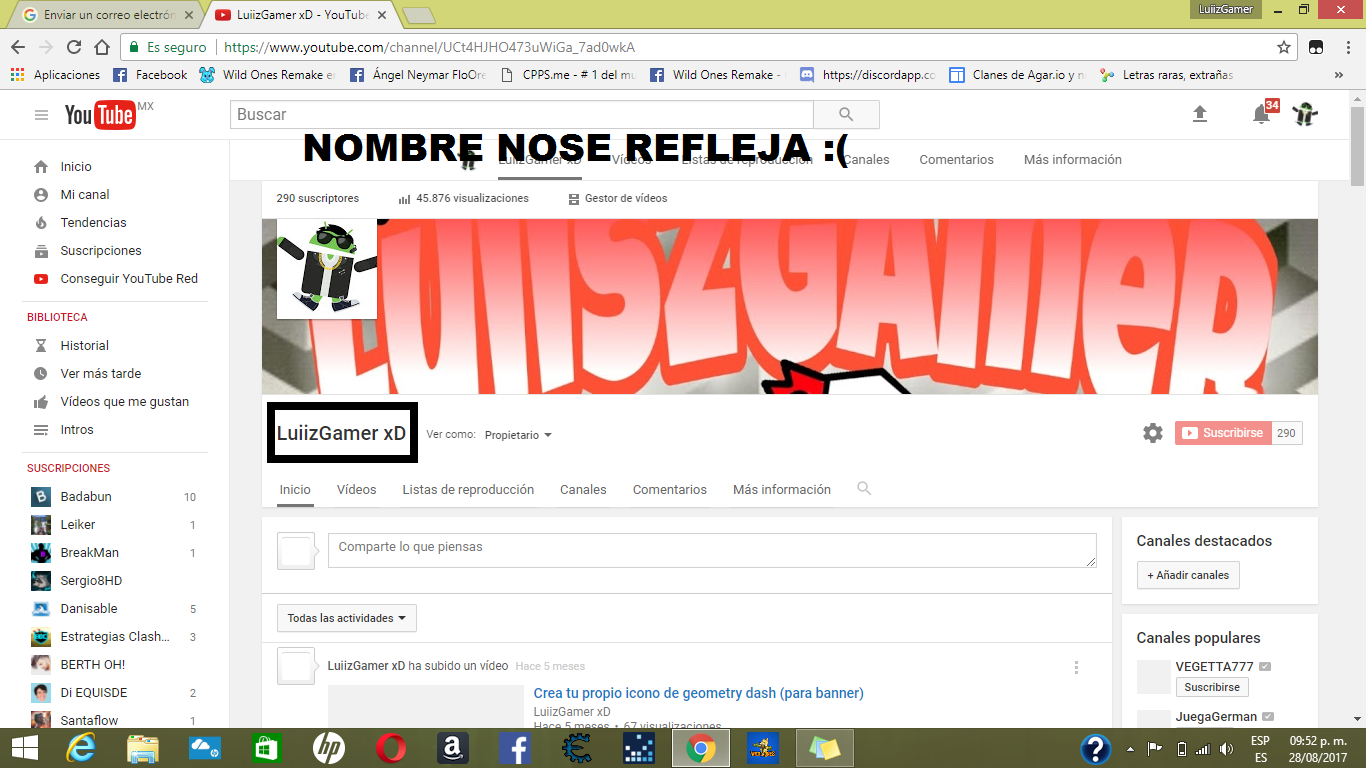Open the account avatar menu
The height and width of the screenshot is (768, 1366).
pyautogui.click(x=1304, y=114)
